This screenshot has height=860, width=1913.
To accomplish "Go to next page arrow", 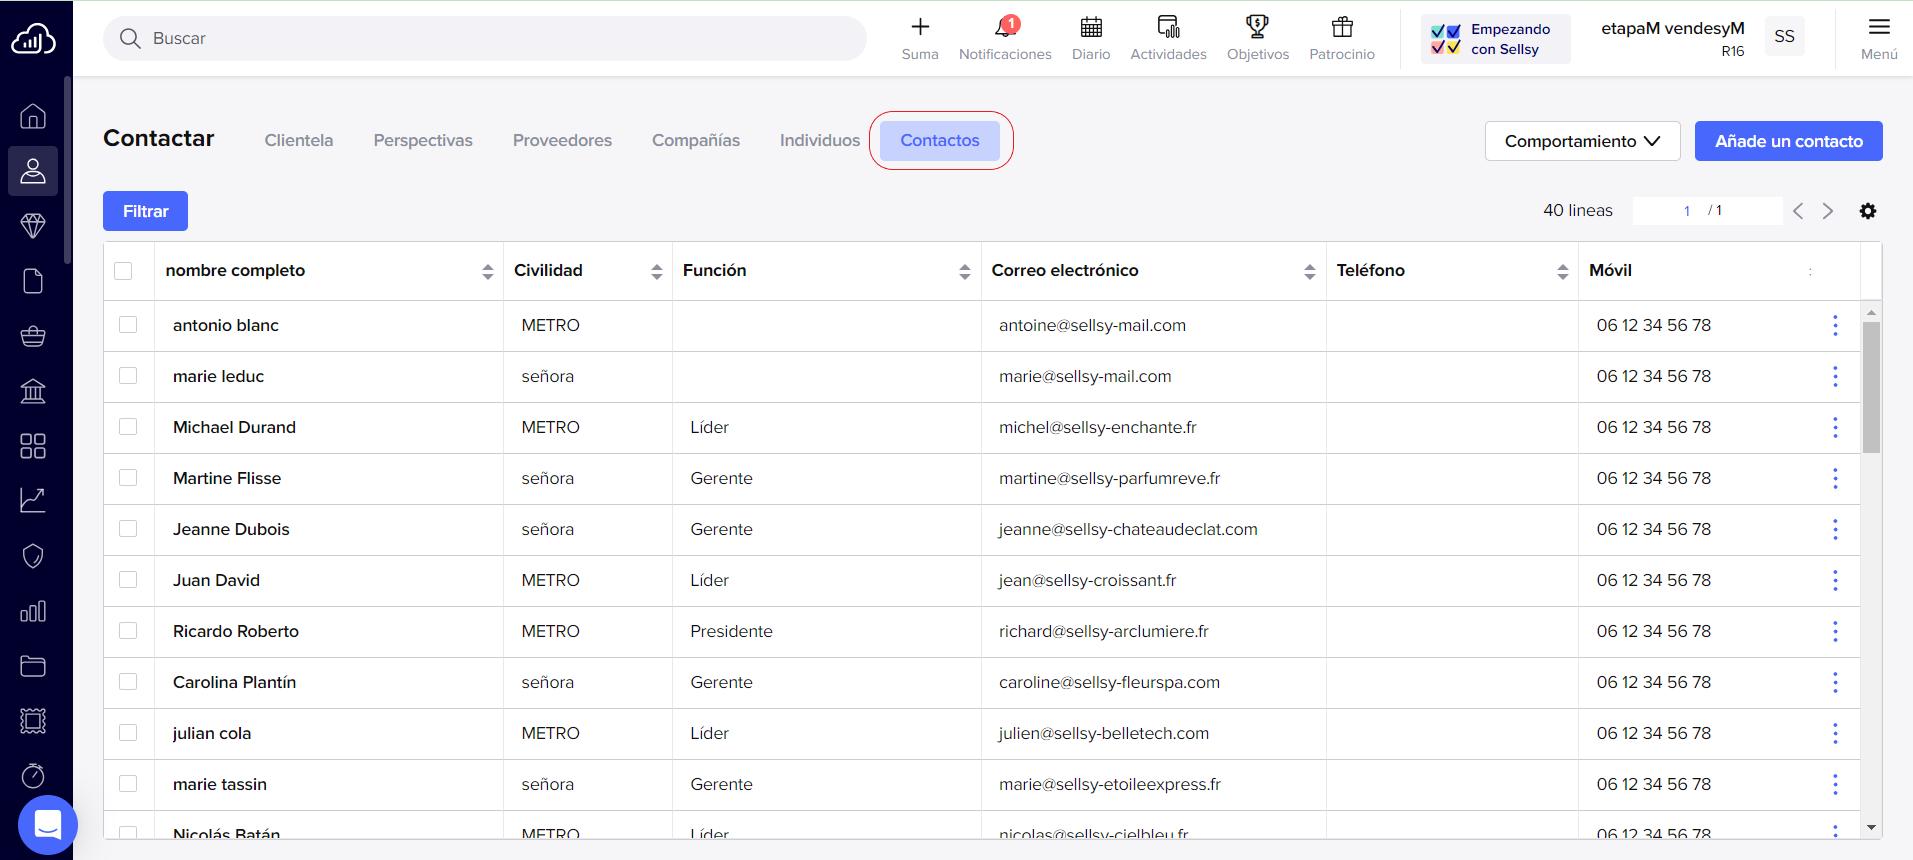I will (x=1828, y=211).
